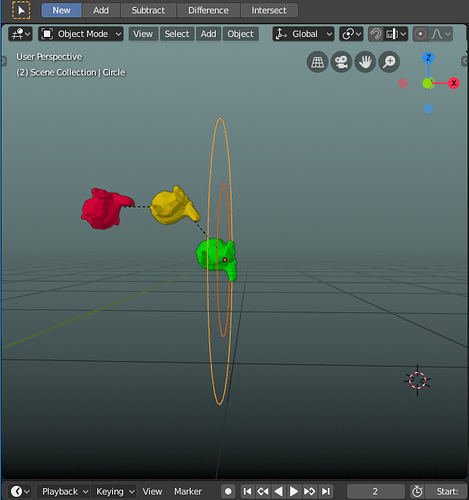Choose Subtract selection mode button
Screen dimensions: 469x500
148,10
